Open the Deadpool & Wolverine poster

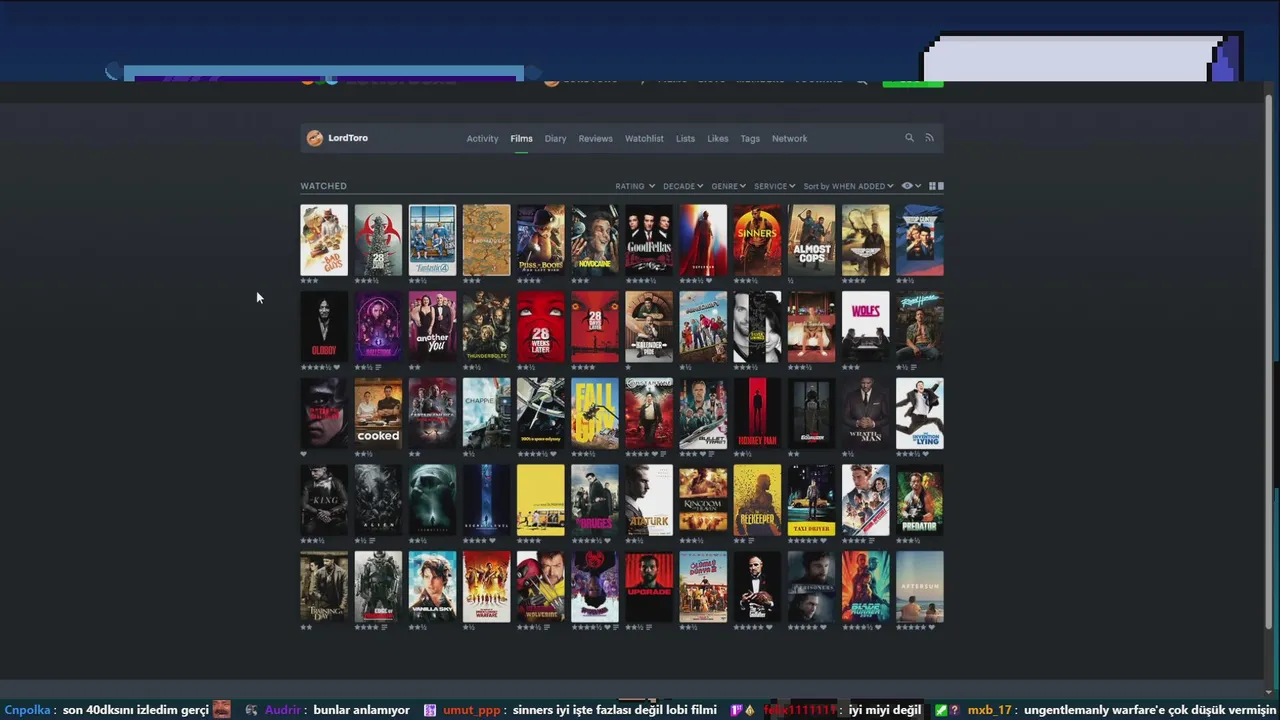pyautogui.click(x=540, y=586)
